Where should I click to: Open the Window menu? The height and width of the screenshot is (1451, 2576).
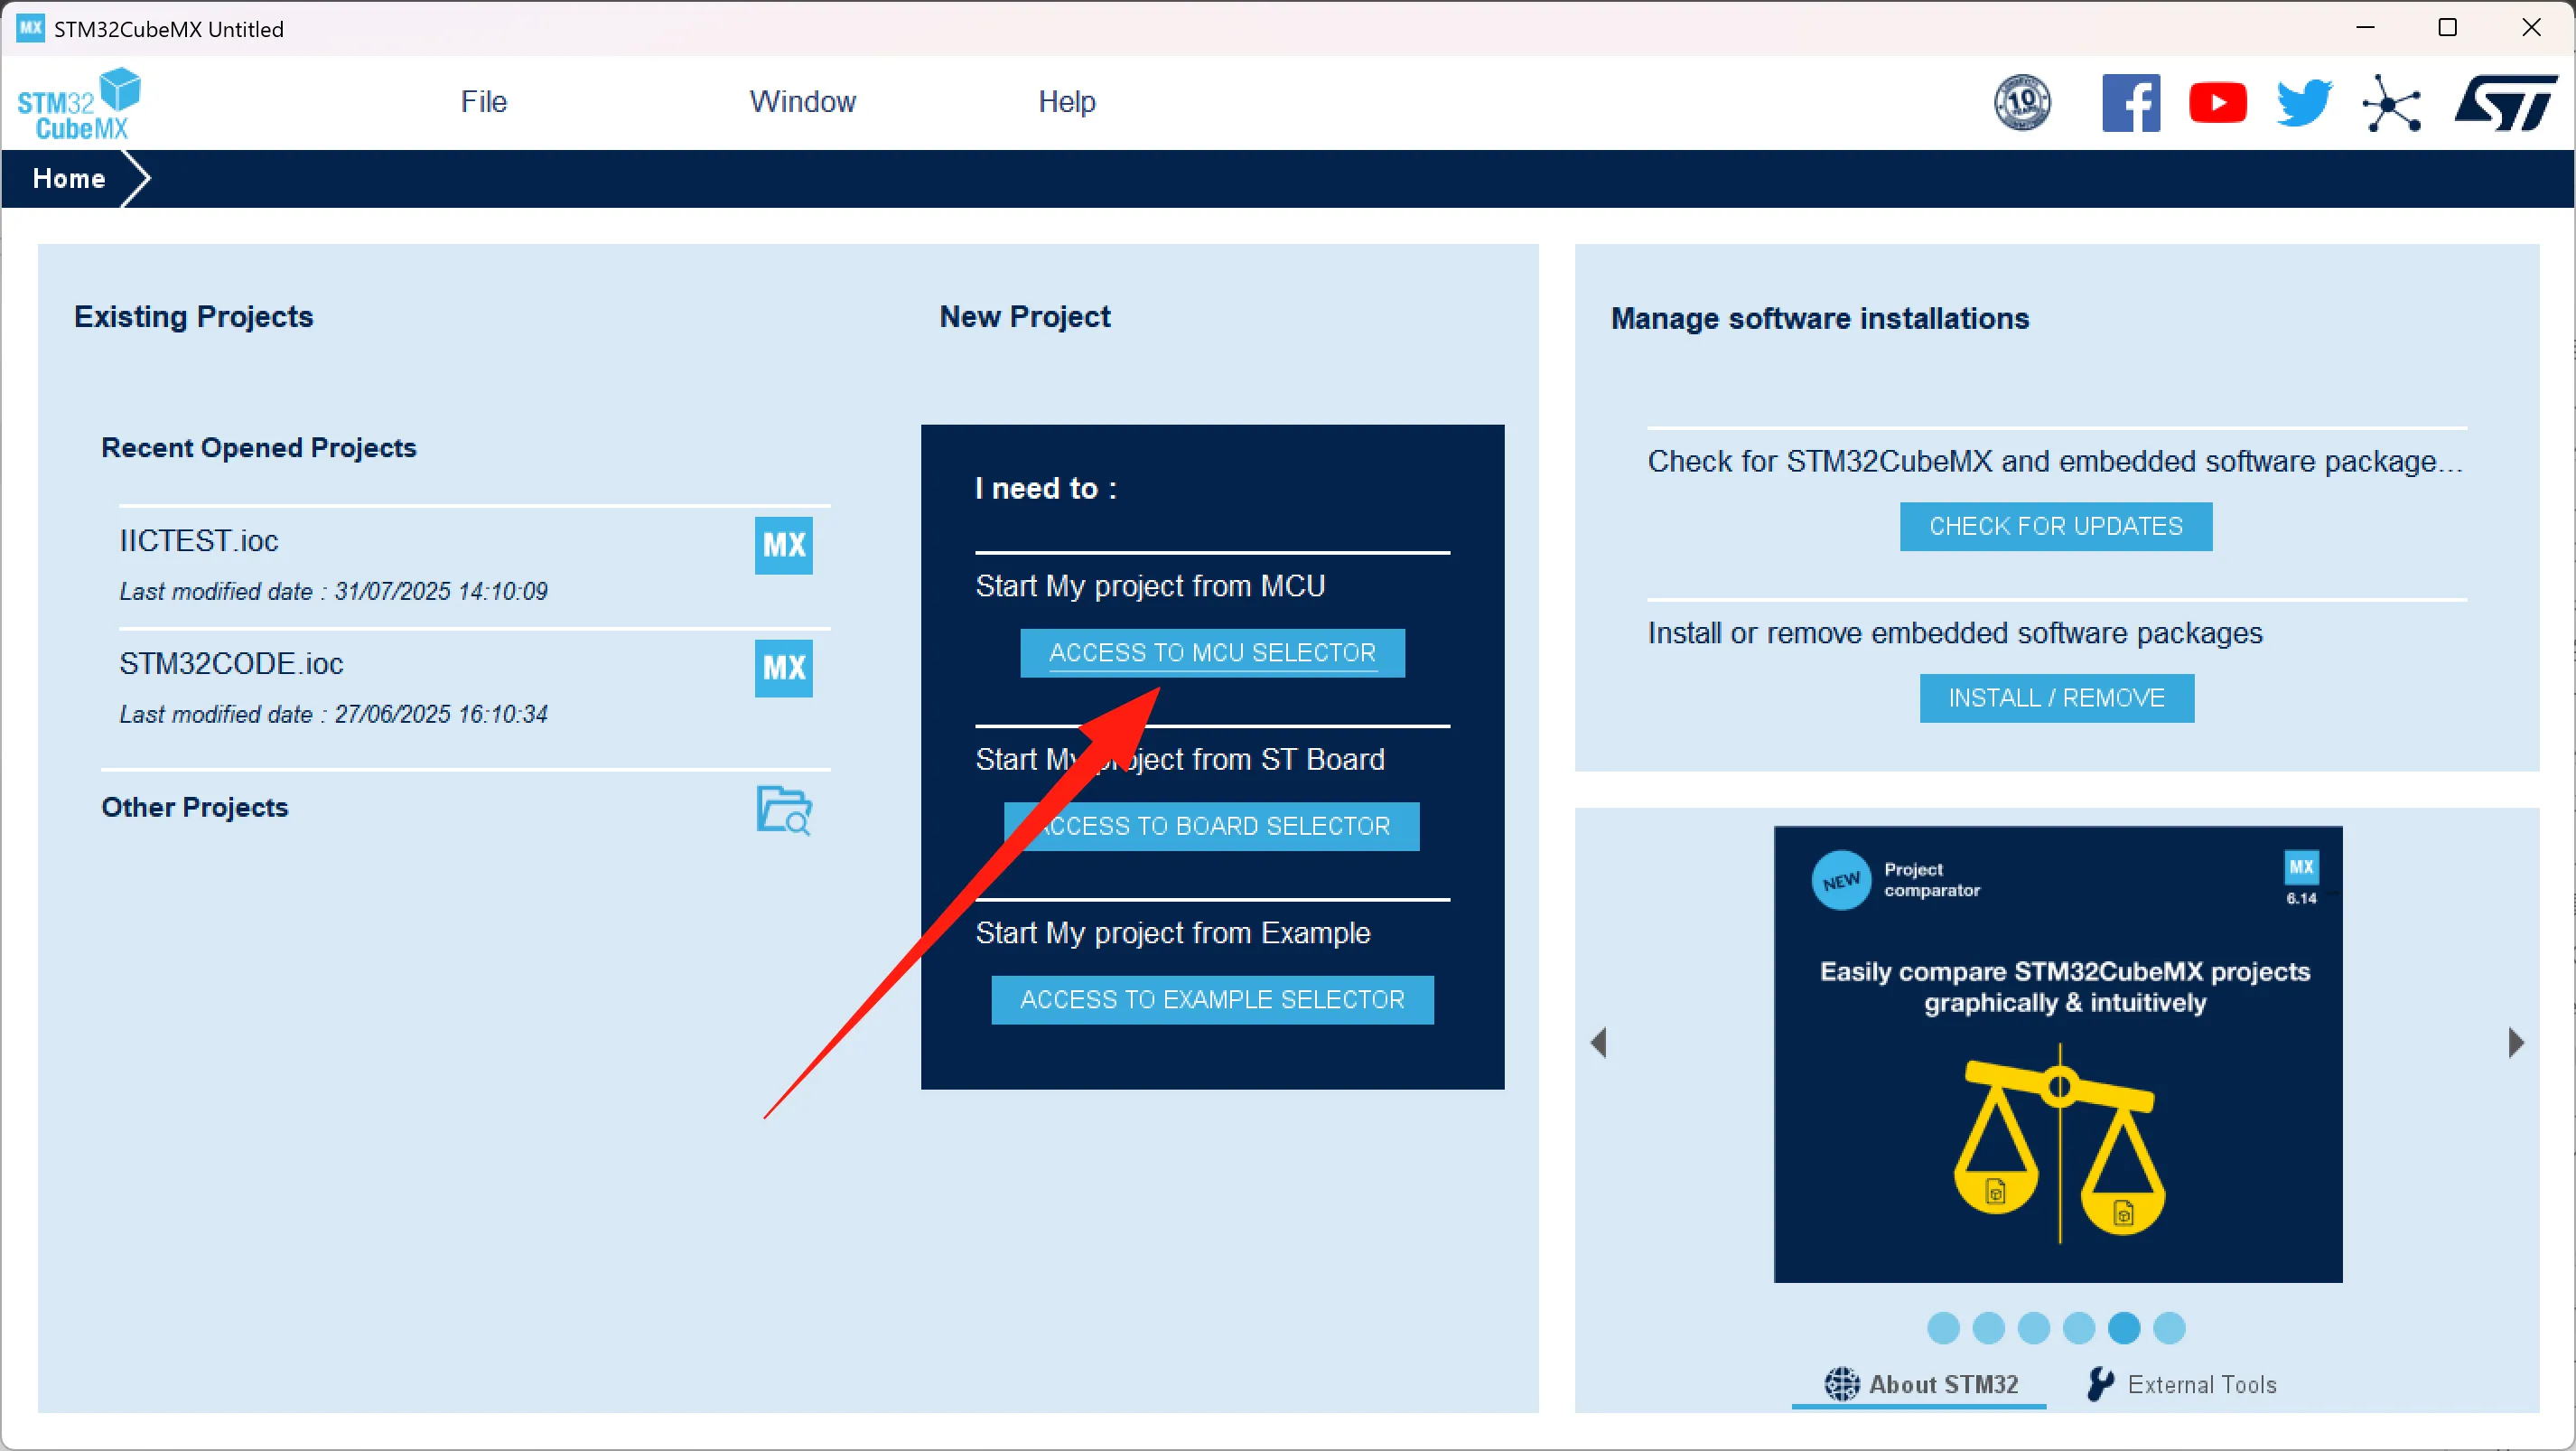tap(802, 101)
